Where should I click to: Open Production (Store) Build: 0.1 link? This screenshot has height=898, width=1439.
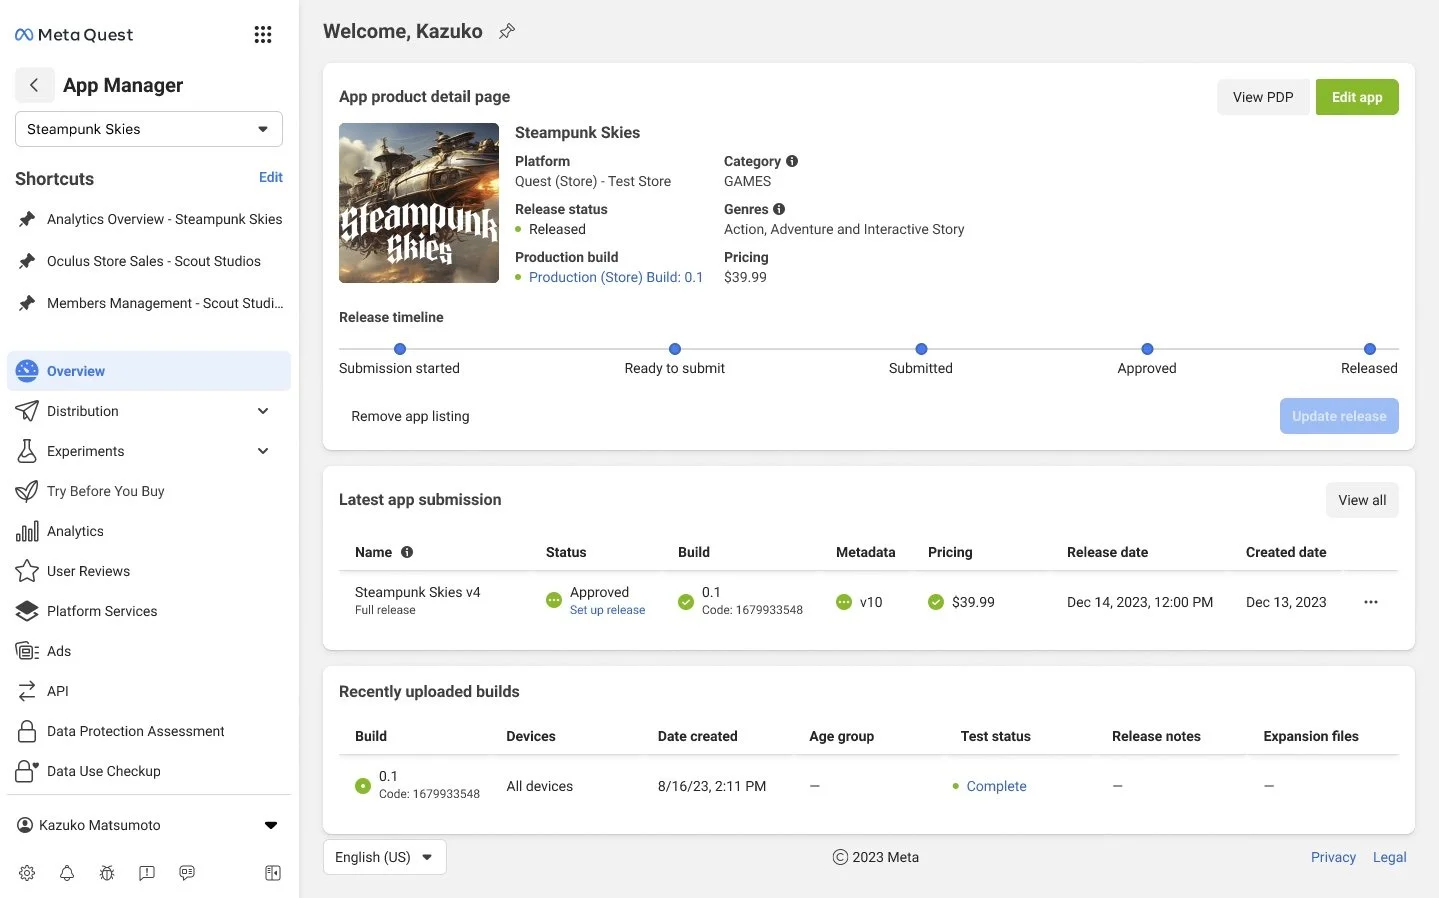click(616, 277)
